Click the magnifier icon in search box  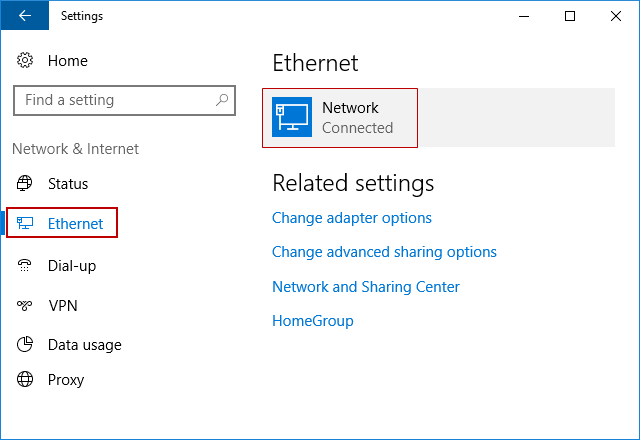point(222,100)
